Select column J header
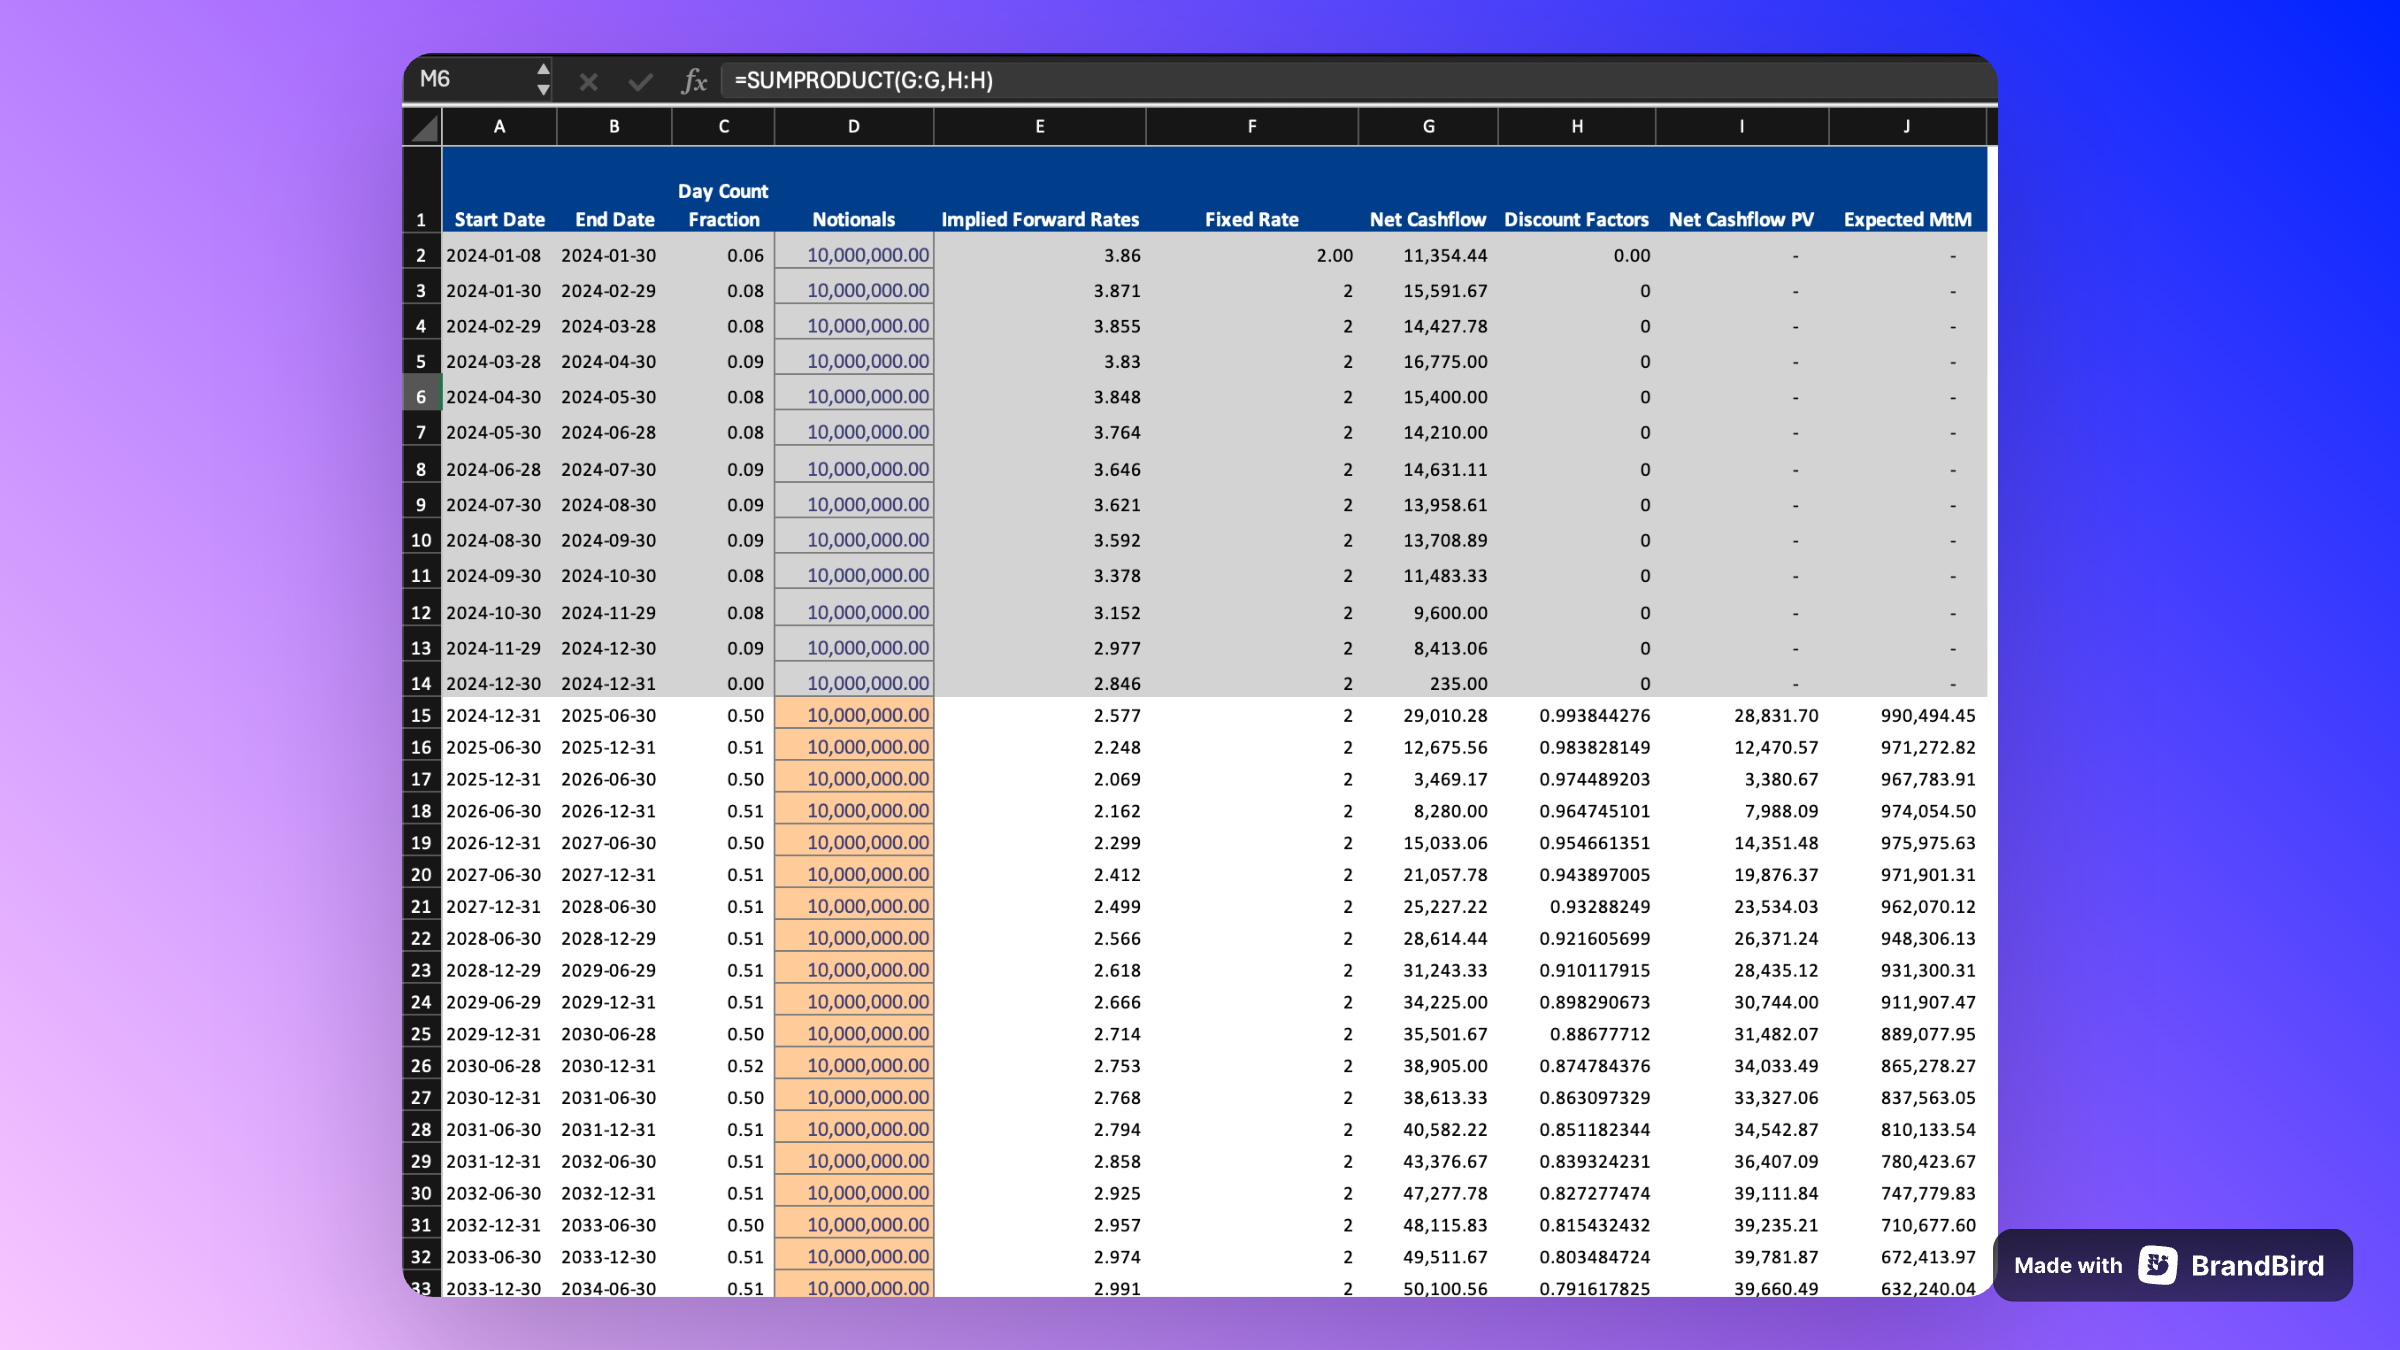Viewport: 2400px width, 1350px height. tap(1906, 127)
